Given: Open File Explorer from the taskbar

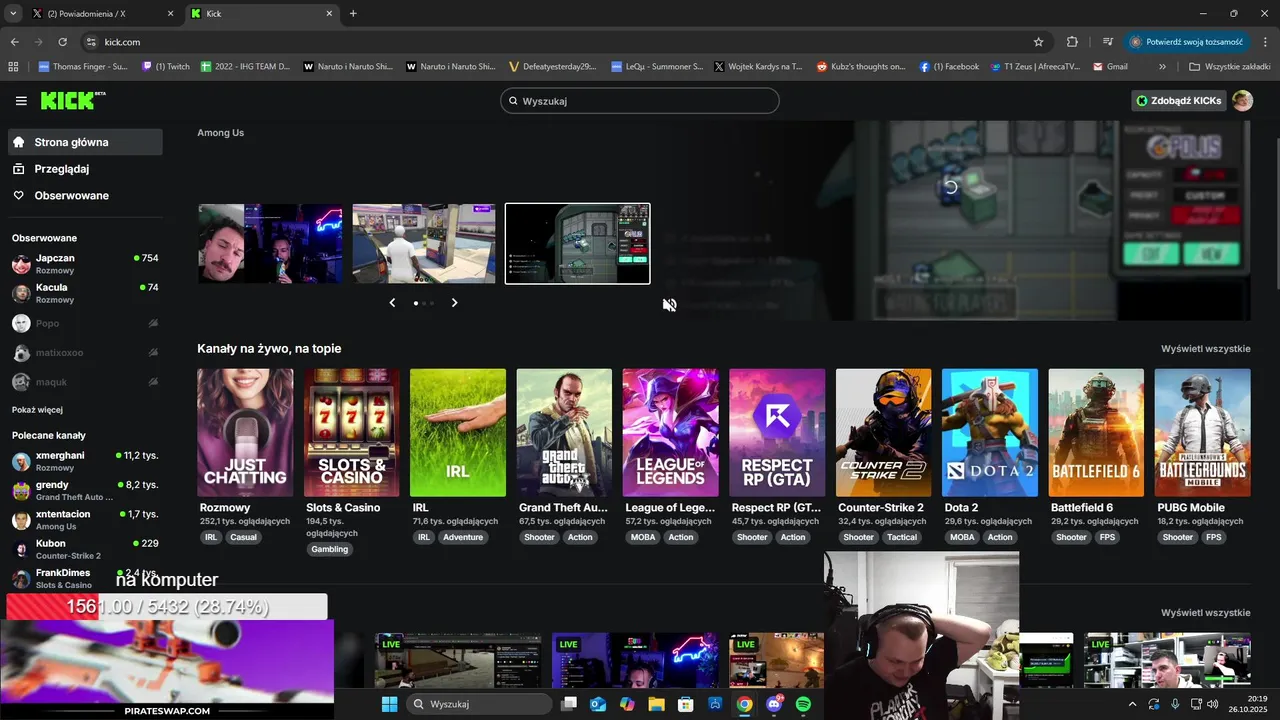Looking at the screenshot, I should point(656,704).
